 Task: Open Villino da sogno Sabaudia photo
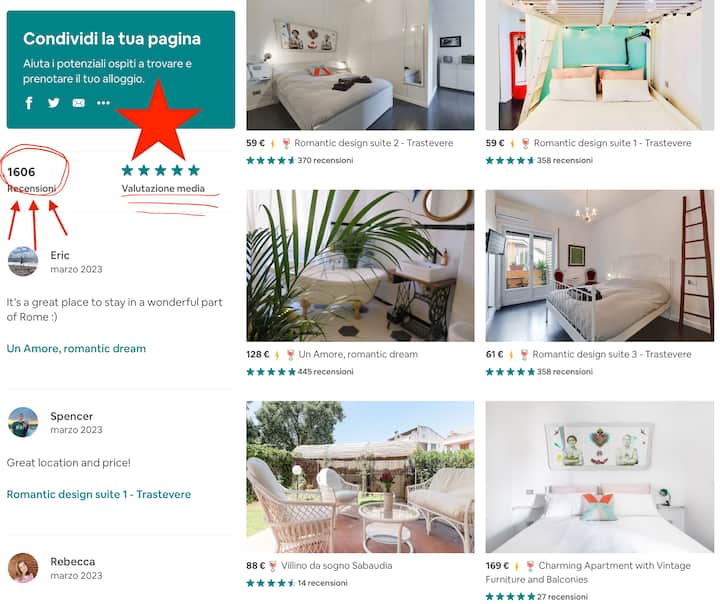point(360,477)
